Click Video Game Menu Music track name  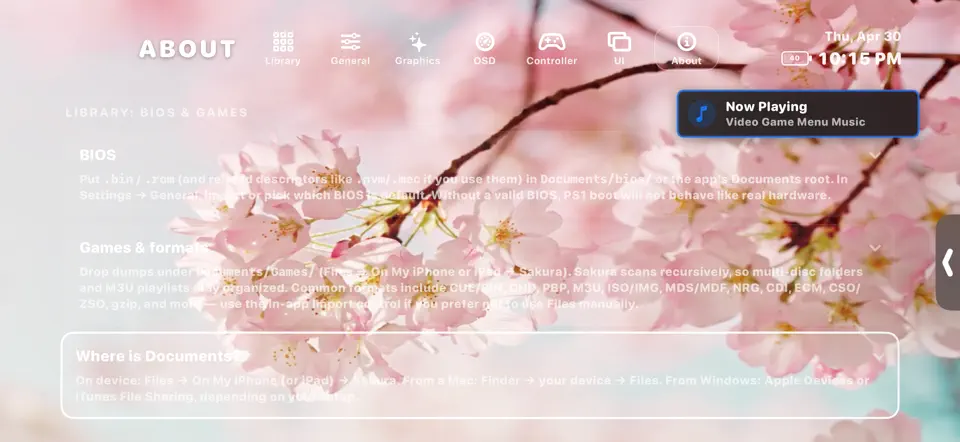[795, 122]
